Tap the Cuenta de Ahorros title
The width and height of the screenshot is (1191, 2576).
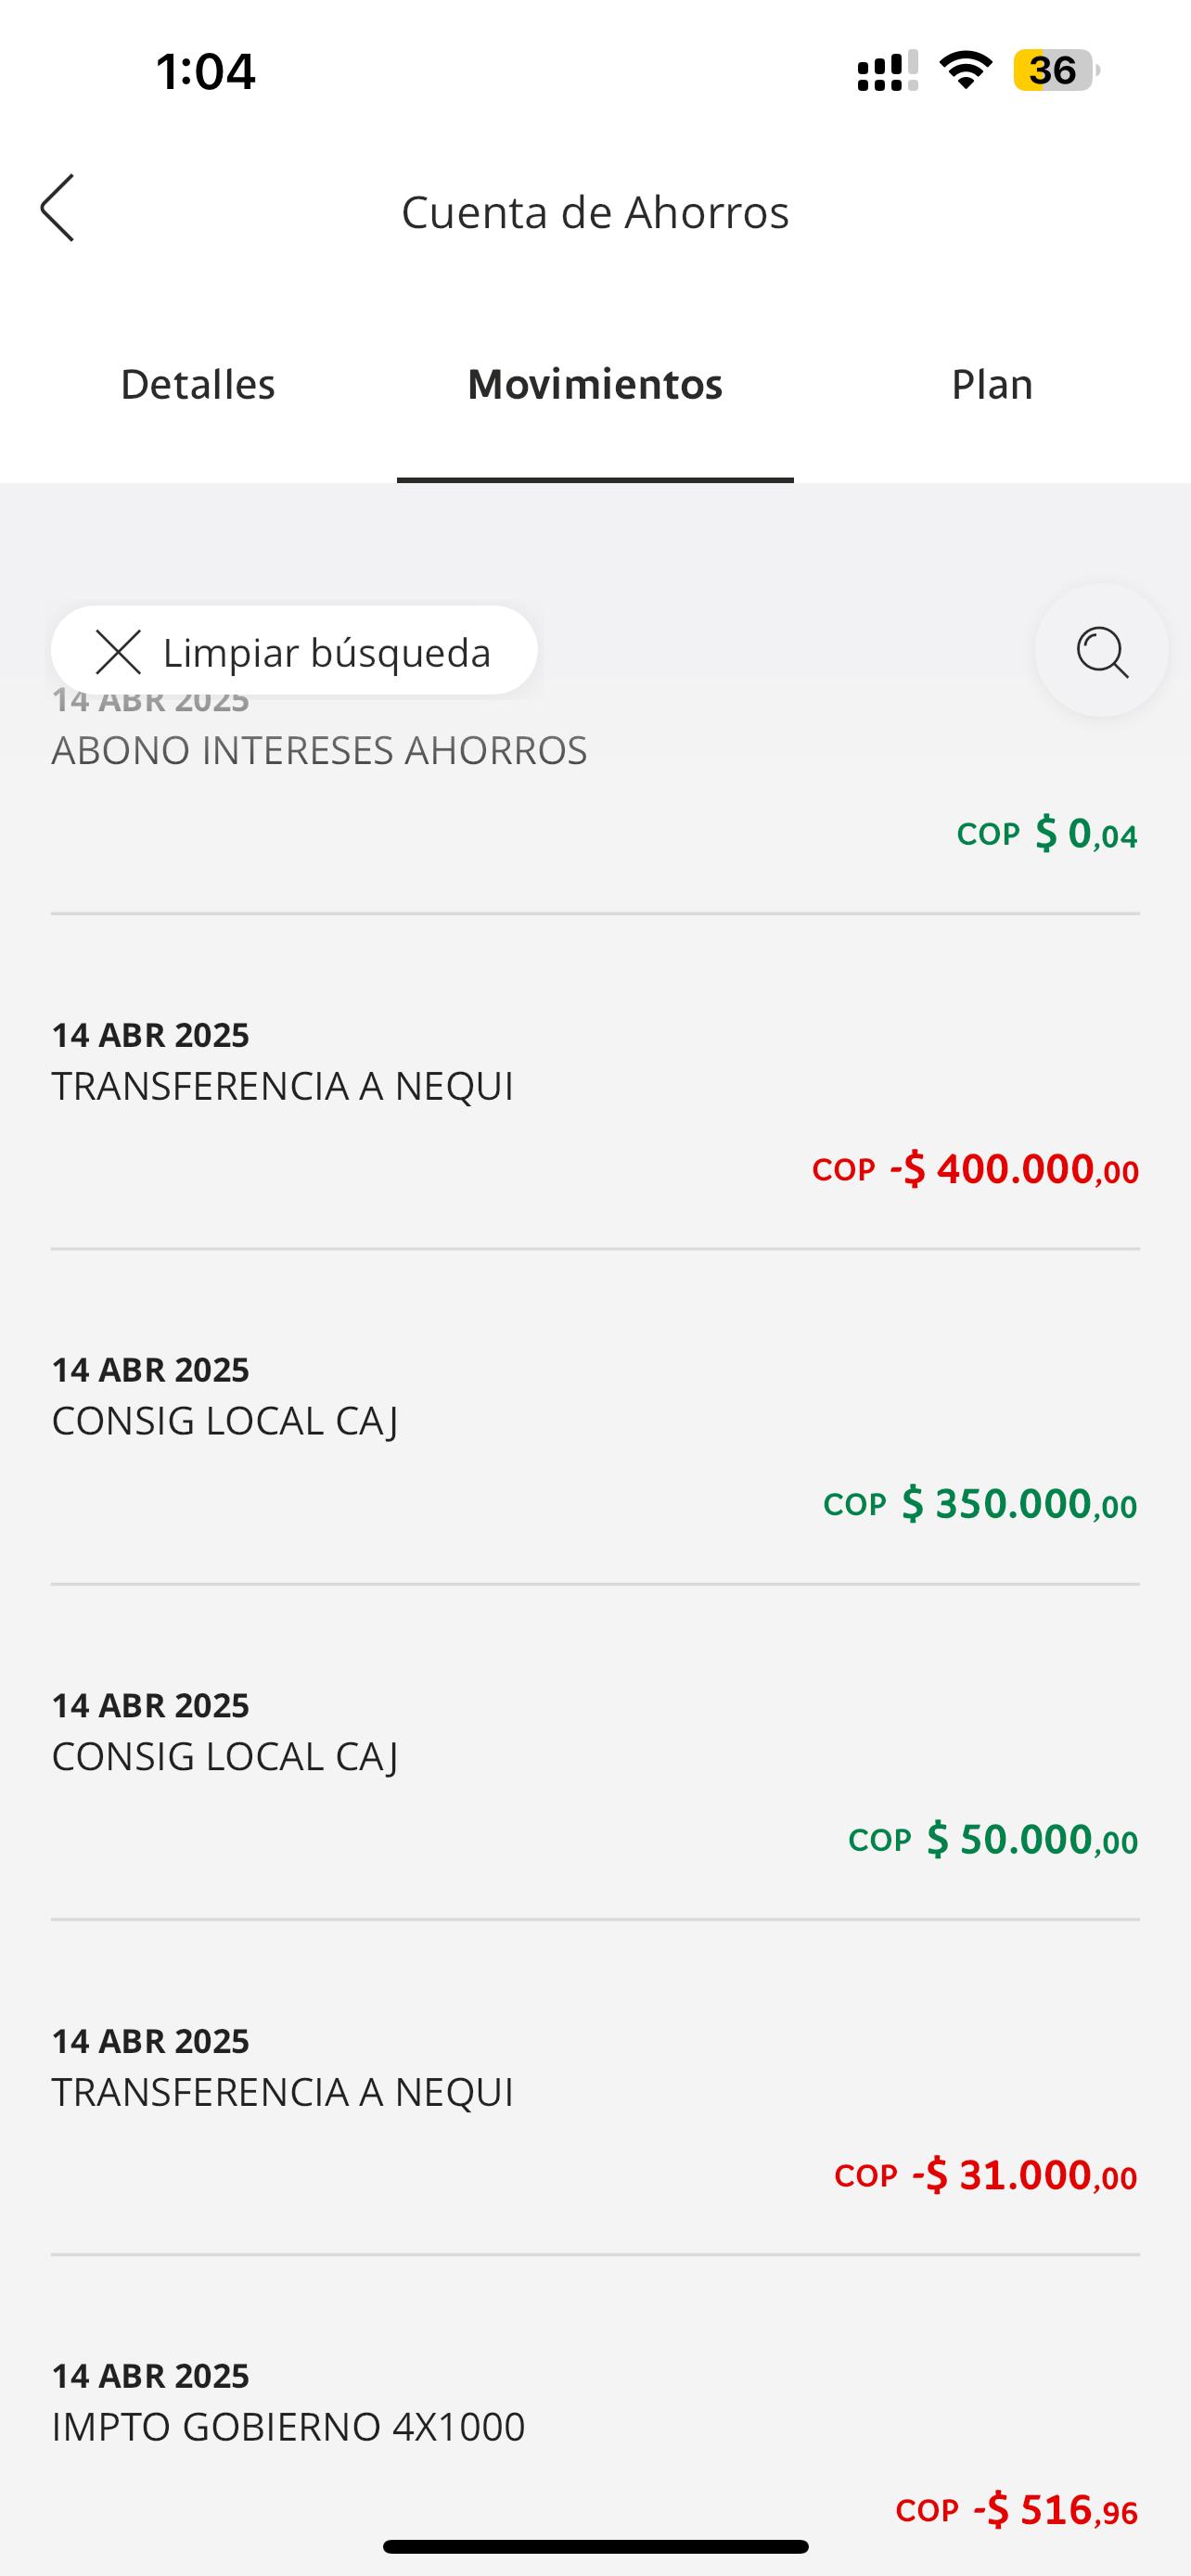[595, 212]
